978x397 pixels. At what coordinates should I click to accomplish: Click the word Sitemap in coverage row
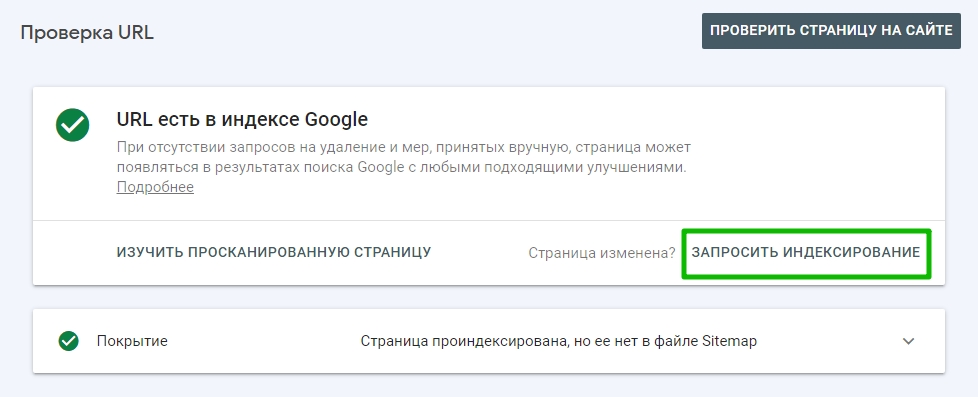coord(730,341)
